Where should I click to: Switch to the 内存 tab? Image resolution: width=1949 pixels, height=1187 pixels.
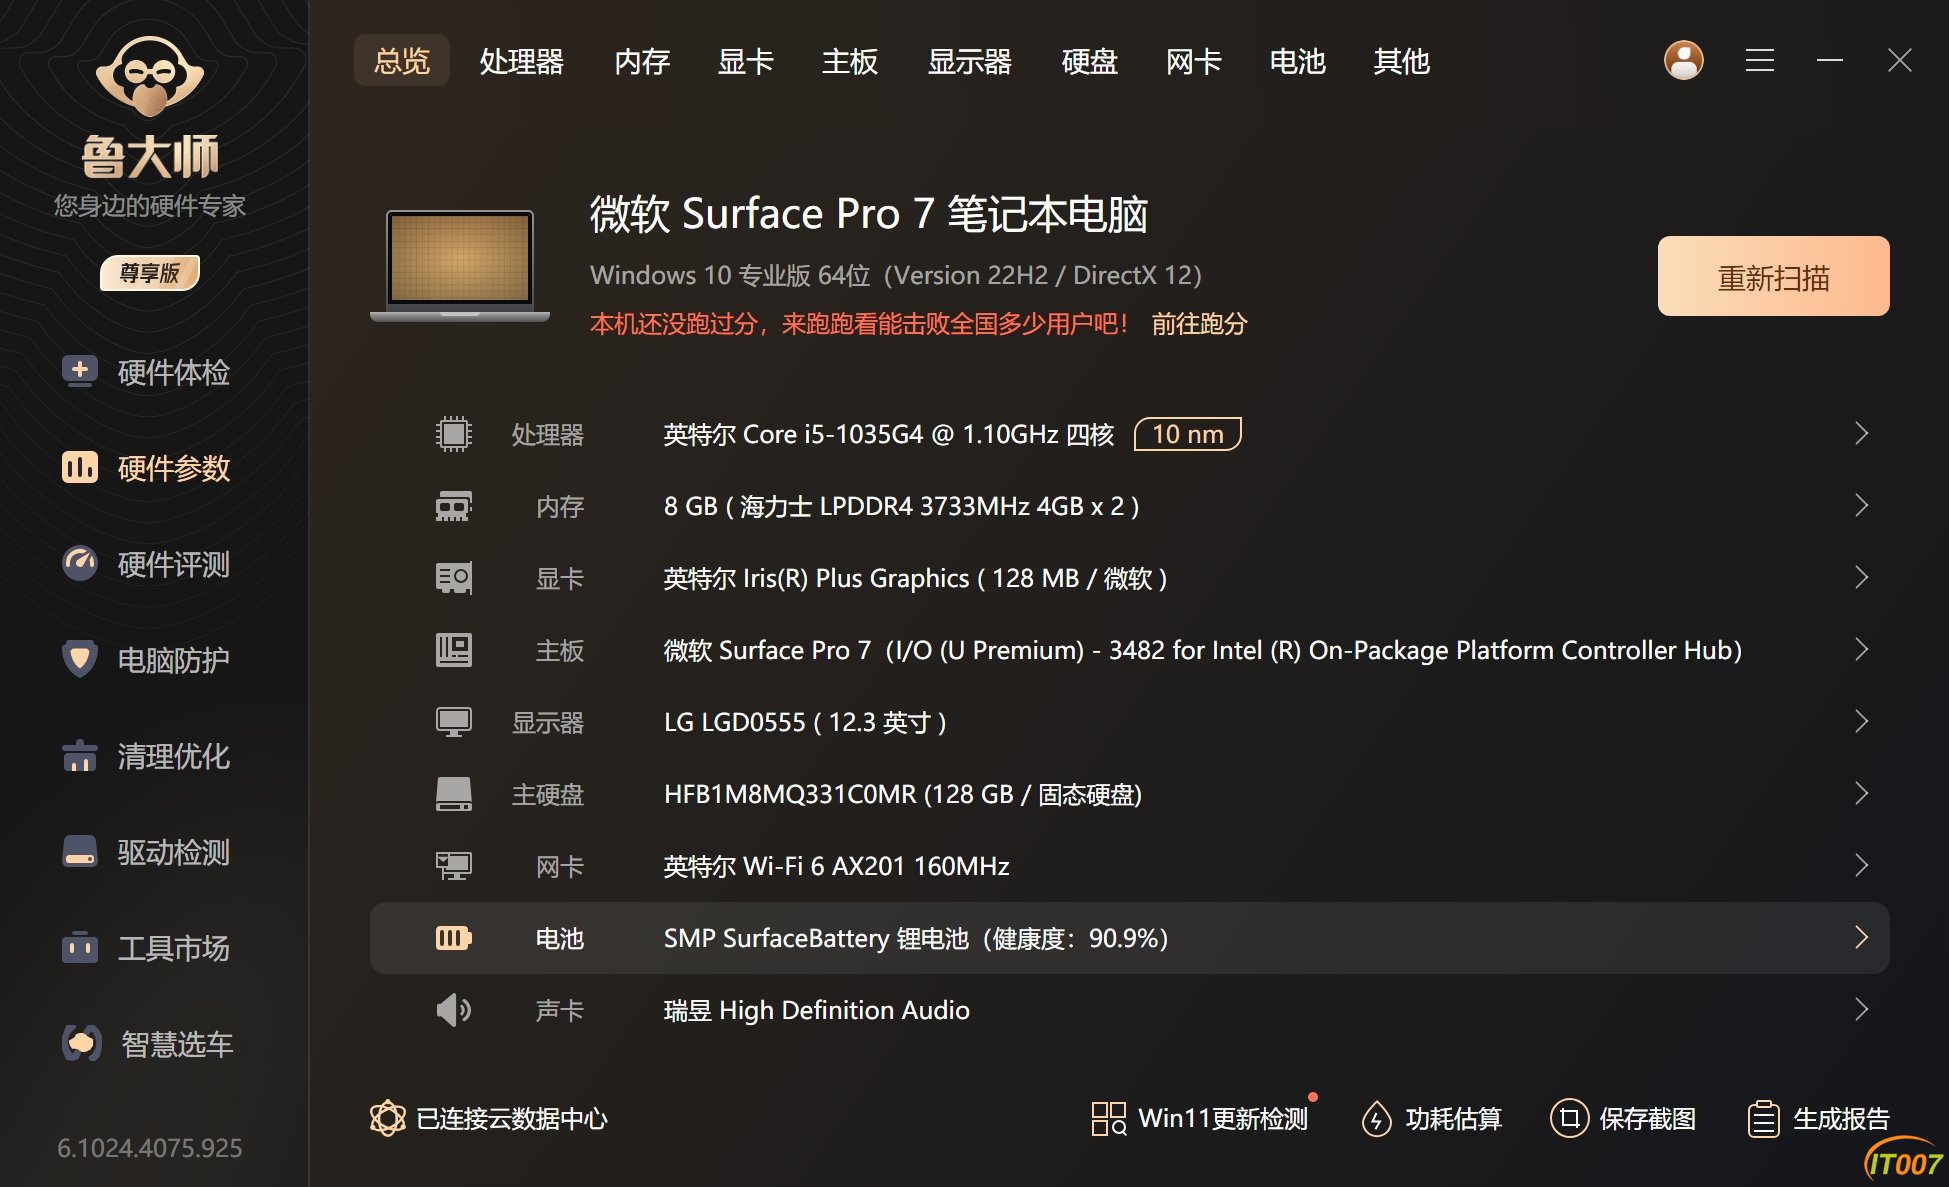point(642,61)
